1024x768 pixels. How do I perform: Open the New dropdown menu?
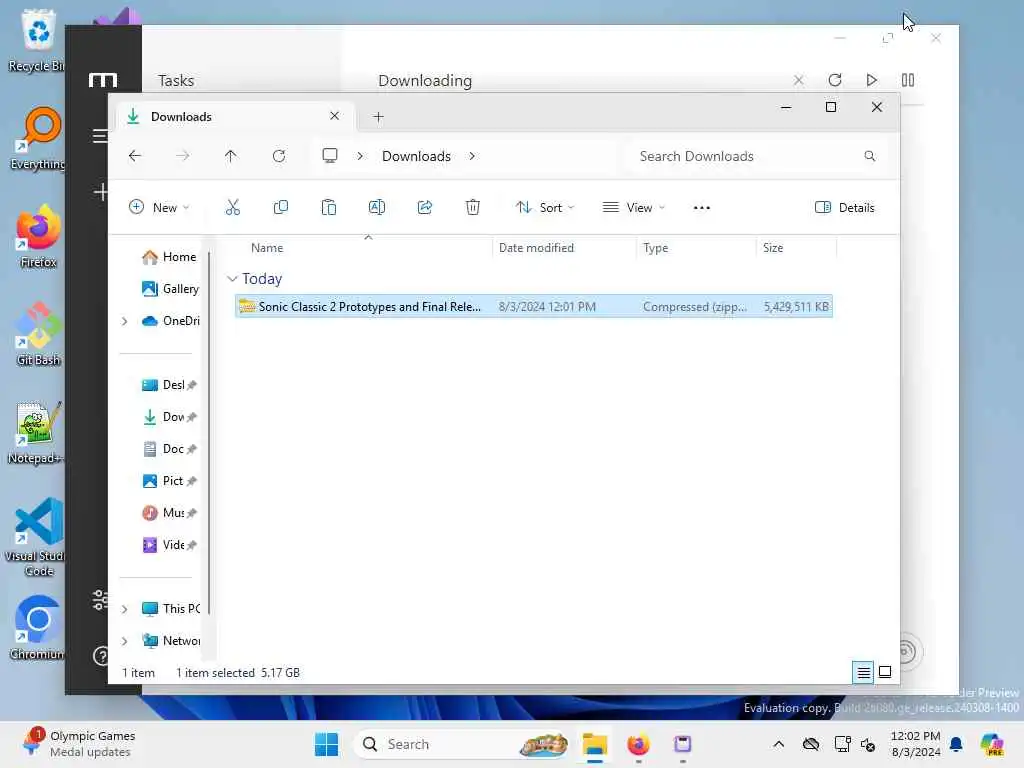159,208
